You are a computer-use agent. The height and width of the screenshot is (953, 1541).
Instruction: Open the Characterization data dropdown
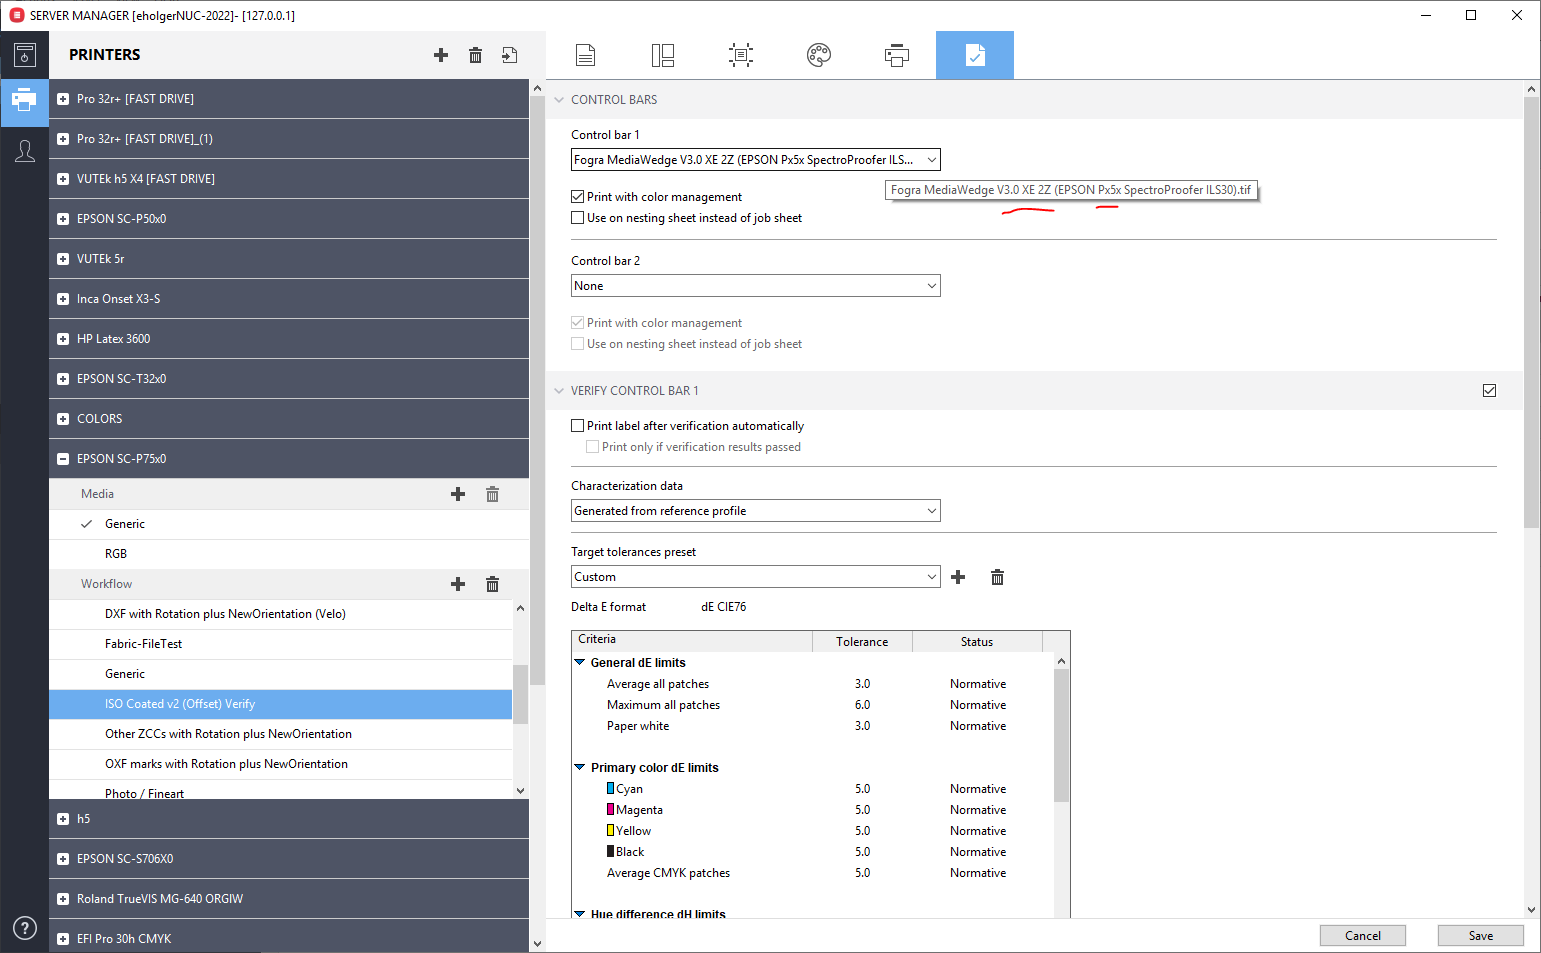click(x=756, y=511)
